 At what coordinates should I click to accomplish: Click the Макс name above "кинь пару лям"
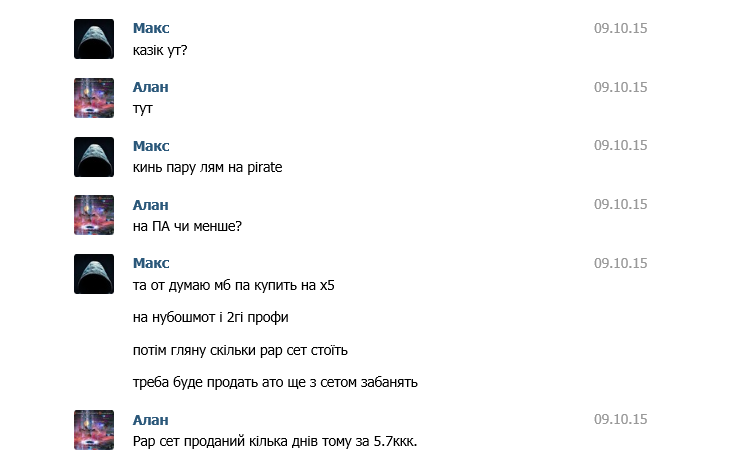pos(151,146)
